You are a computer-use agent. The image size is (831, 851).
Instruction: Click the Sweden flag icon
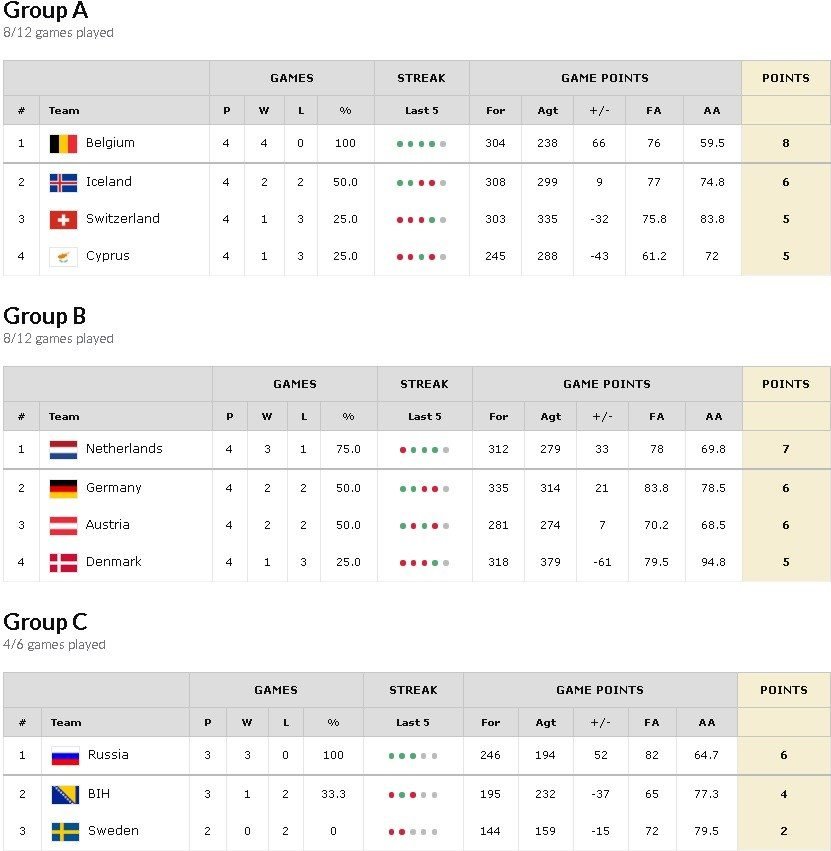click(65, 832)
